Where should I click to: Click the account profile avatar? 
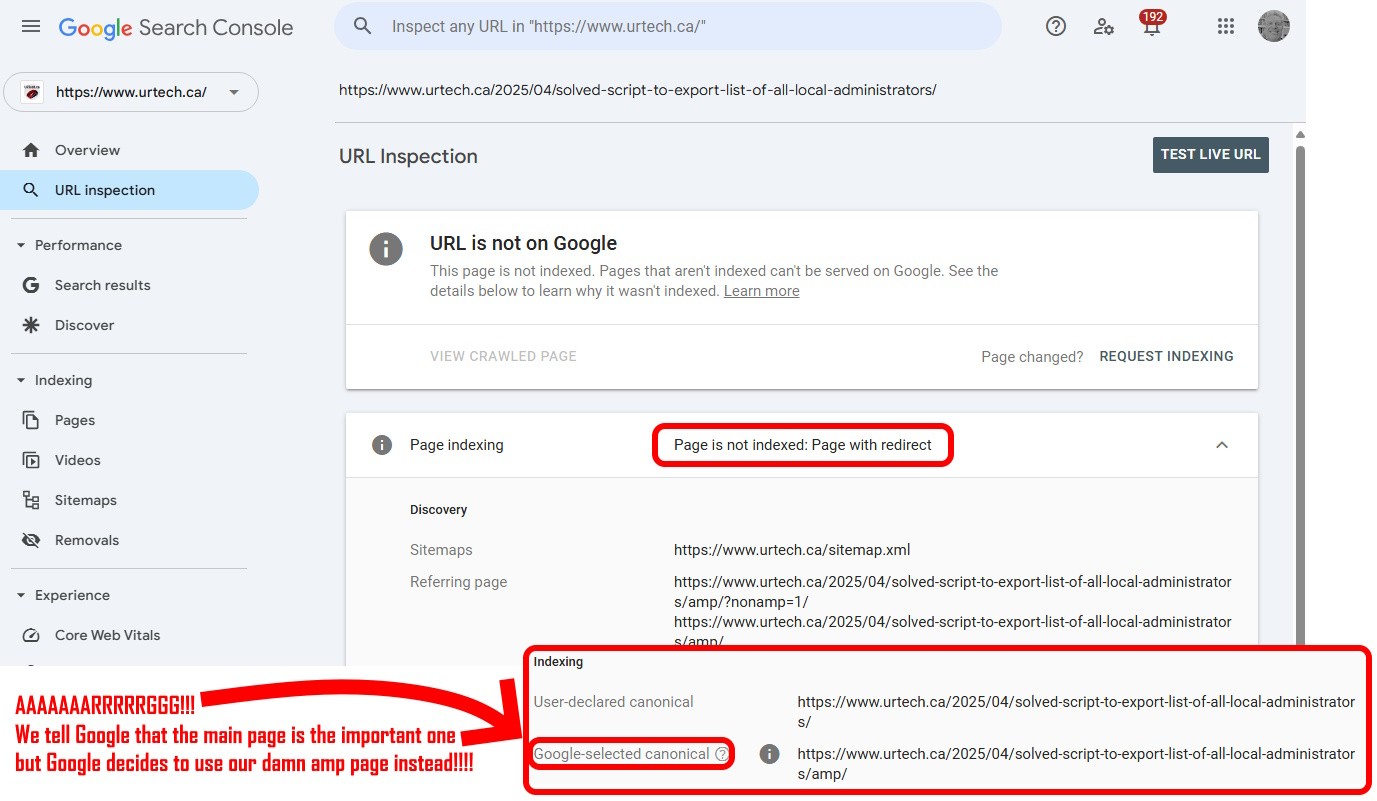click(x=1273, y=27)
